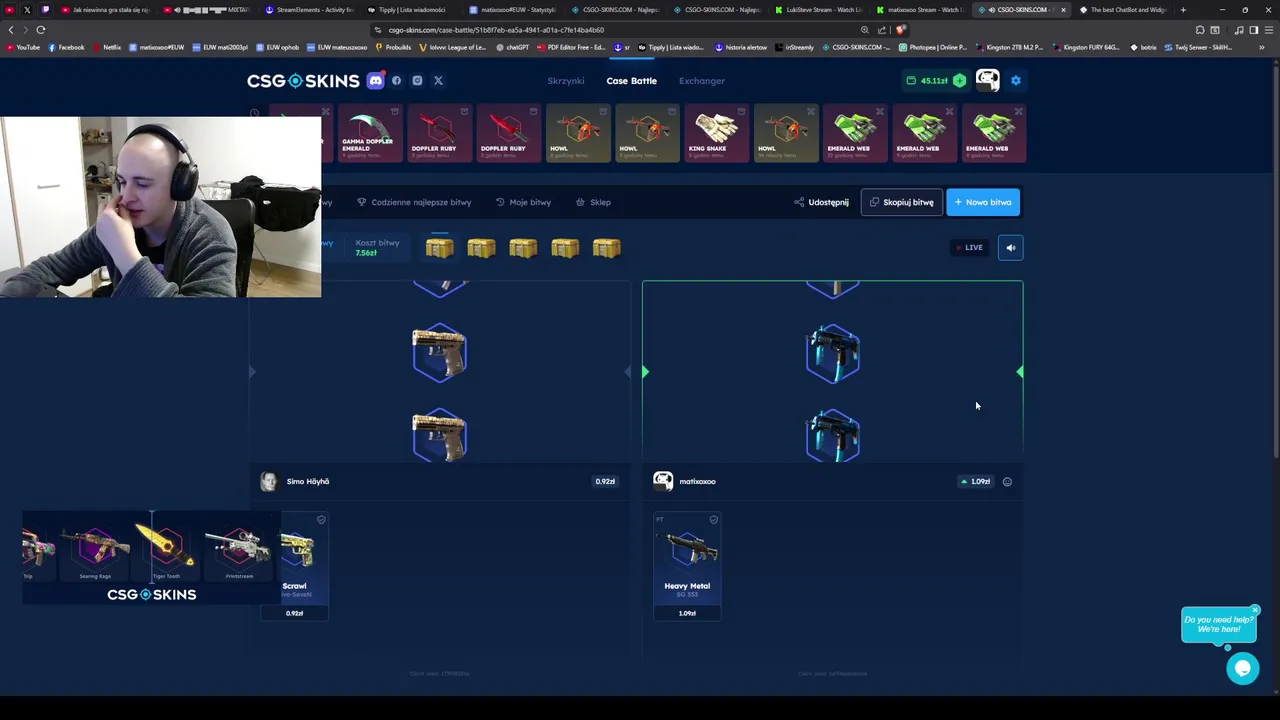Open Moje bitwy
The height and width of the screenshot is (720, 1280).
click(x=523, y=202)
